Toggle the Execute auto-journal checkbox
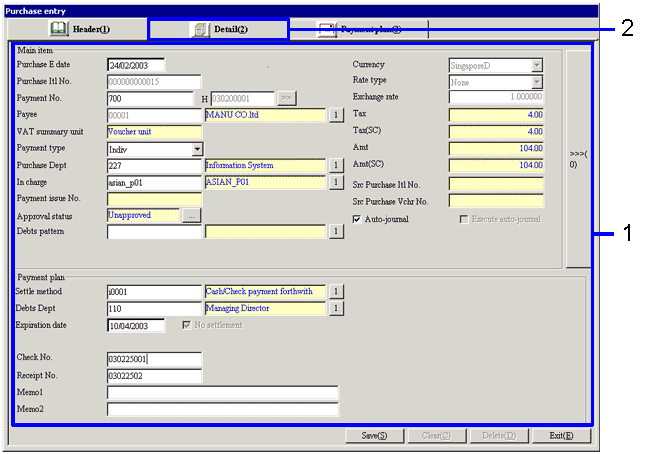This screenshot has height=454, width=645. click(462, 218)
